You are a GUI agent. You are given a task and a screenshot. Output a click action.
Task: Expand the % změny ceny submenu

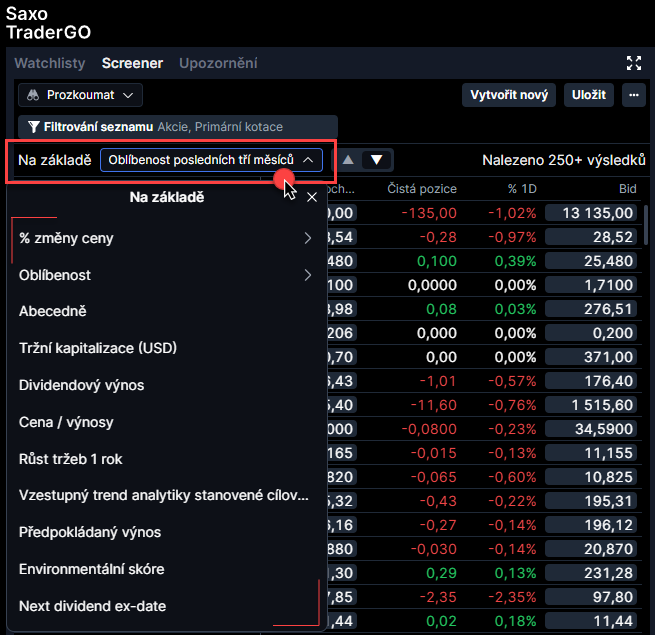pos(307,238)
